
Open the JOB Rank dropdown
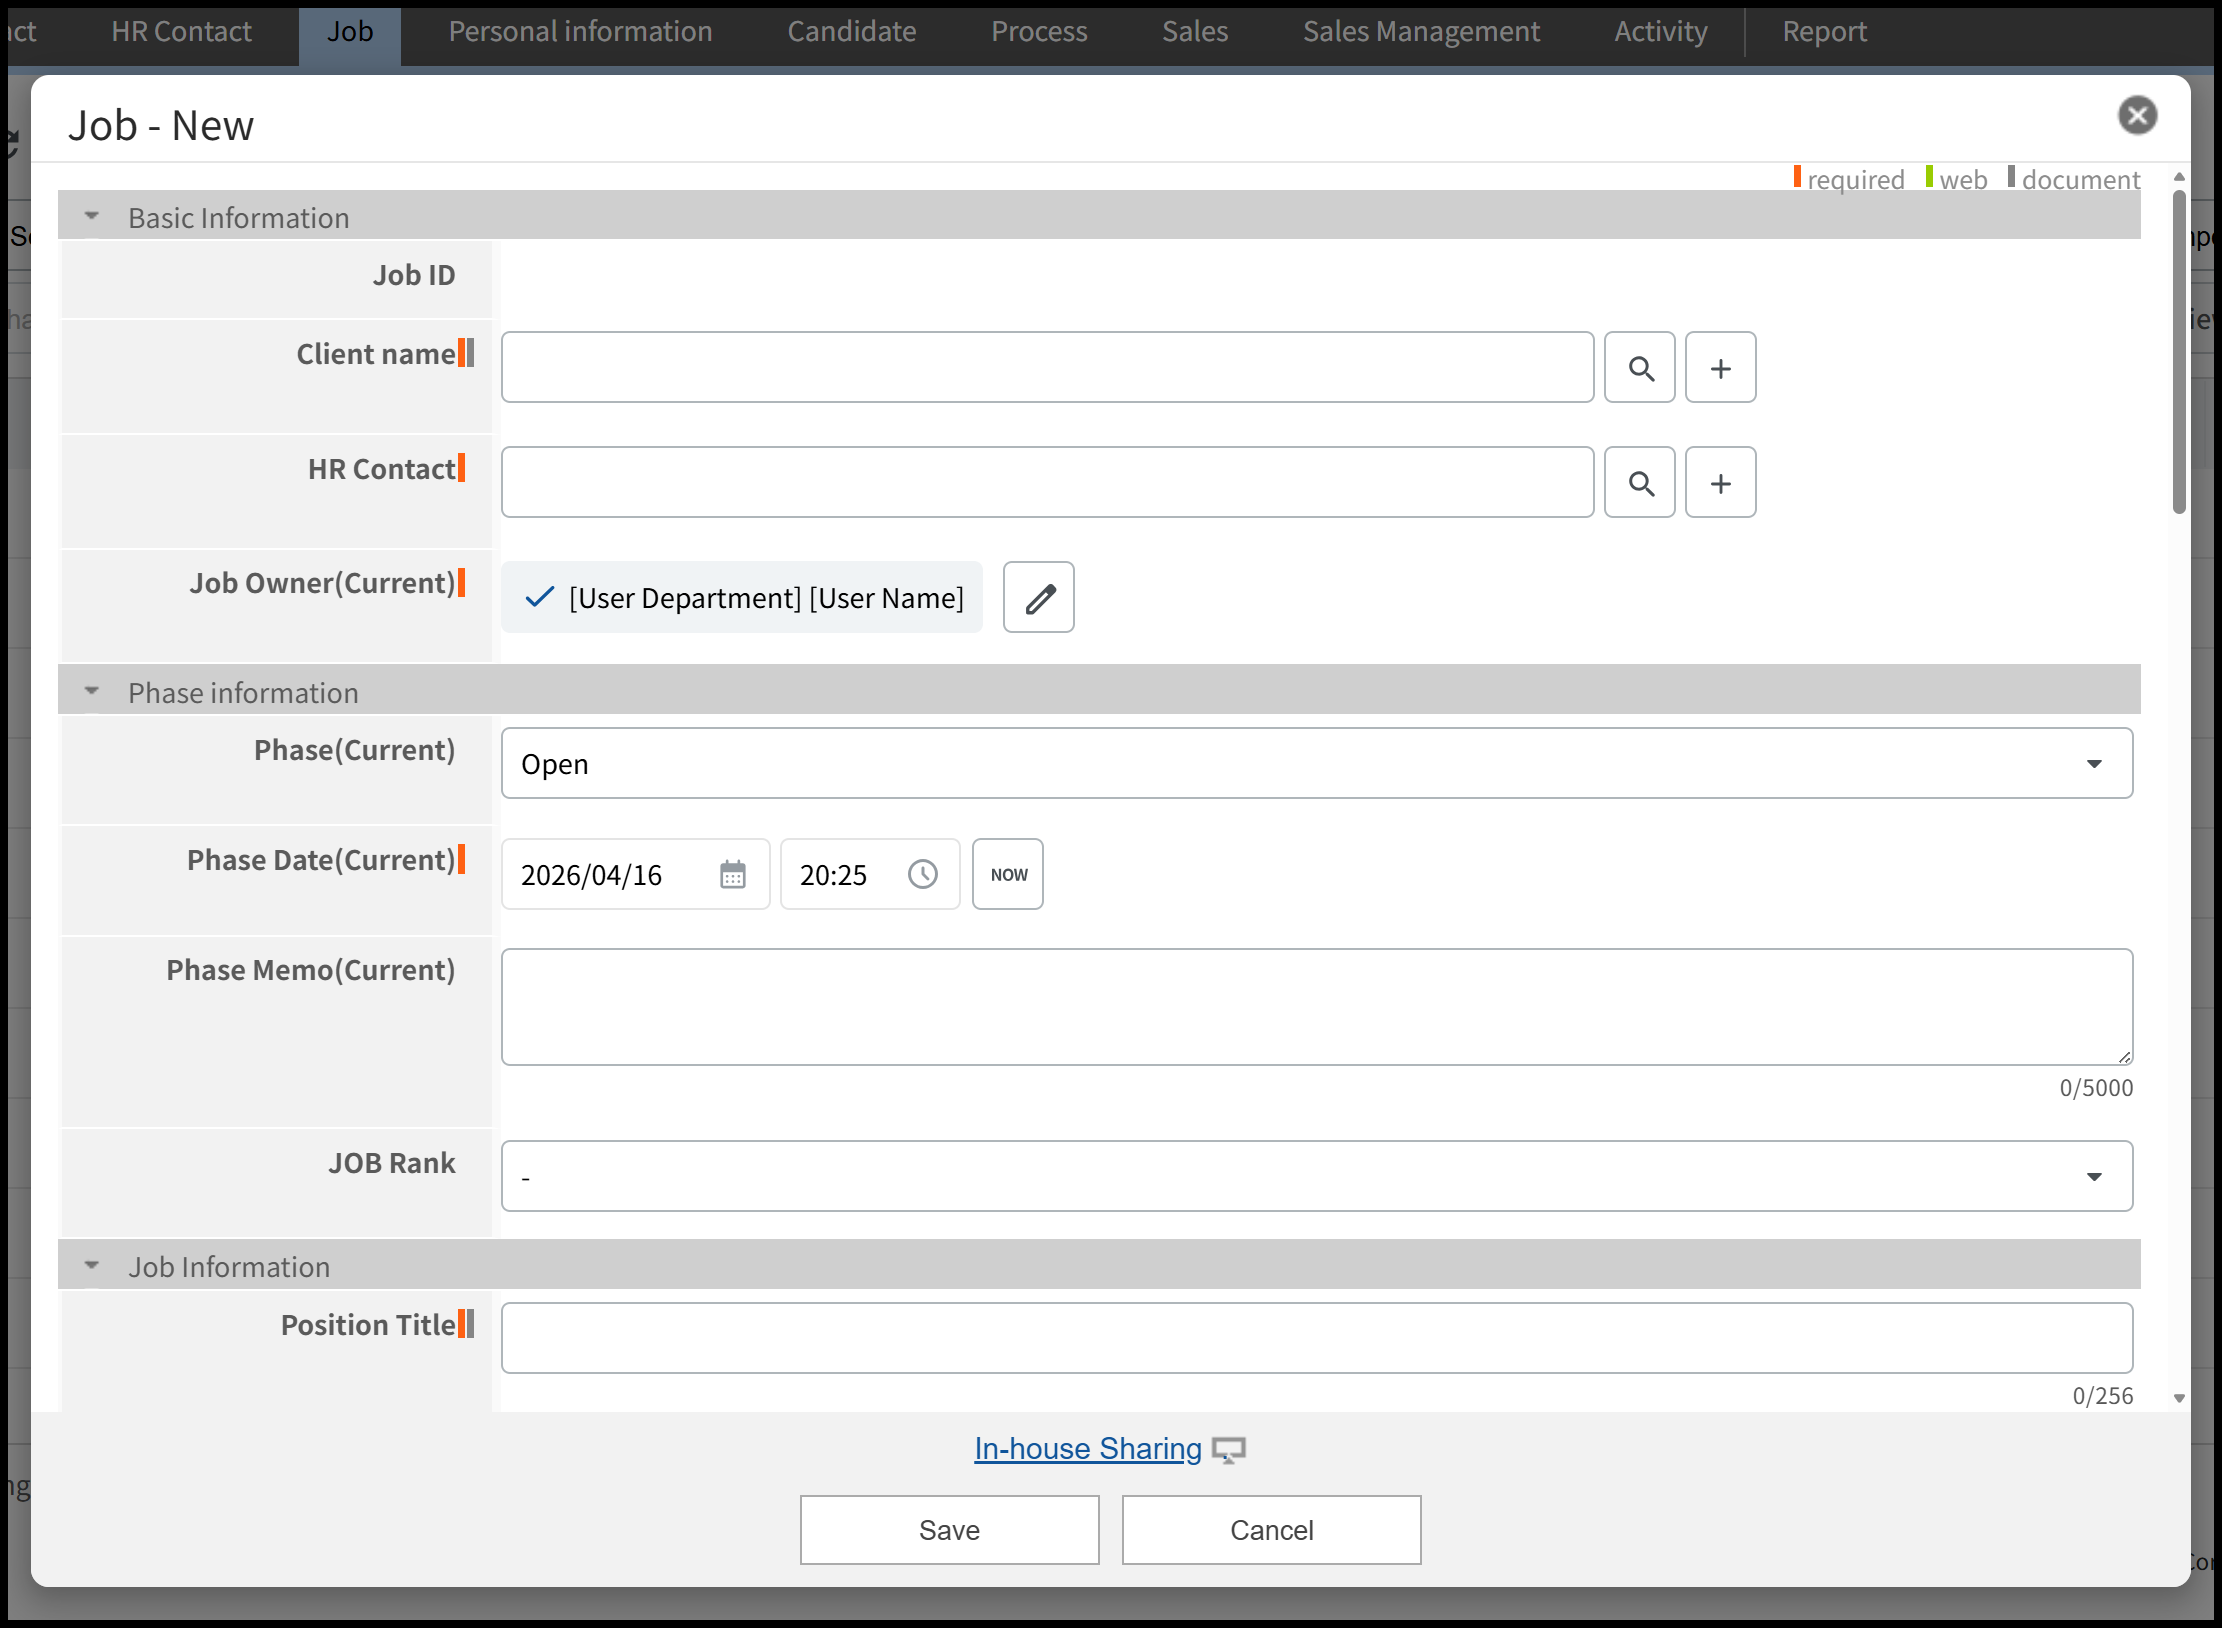click(x=1316, y=1177)
